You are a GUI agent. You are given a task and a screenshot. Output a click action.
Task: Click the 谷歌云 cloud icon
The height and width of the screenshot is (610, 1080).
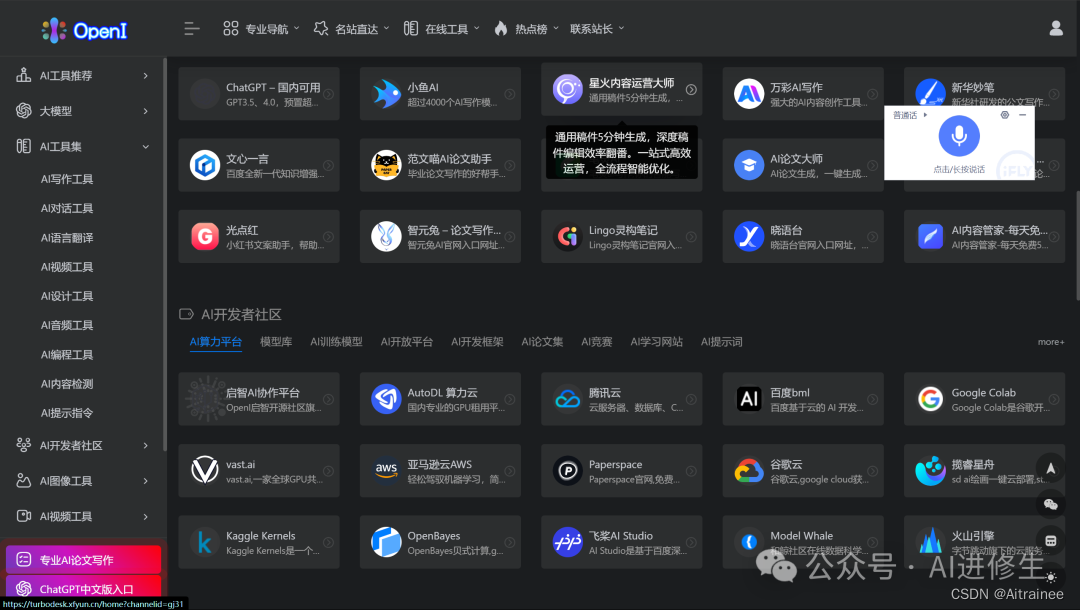coord(749,471)
